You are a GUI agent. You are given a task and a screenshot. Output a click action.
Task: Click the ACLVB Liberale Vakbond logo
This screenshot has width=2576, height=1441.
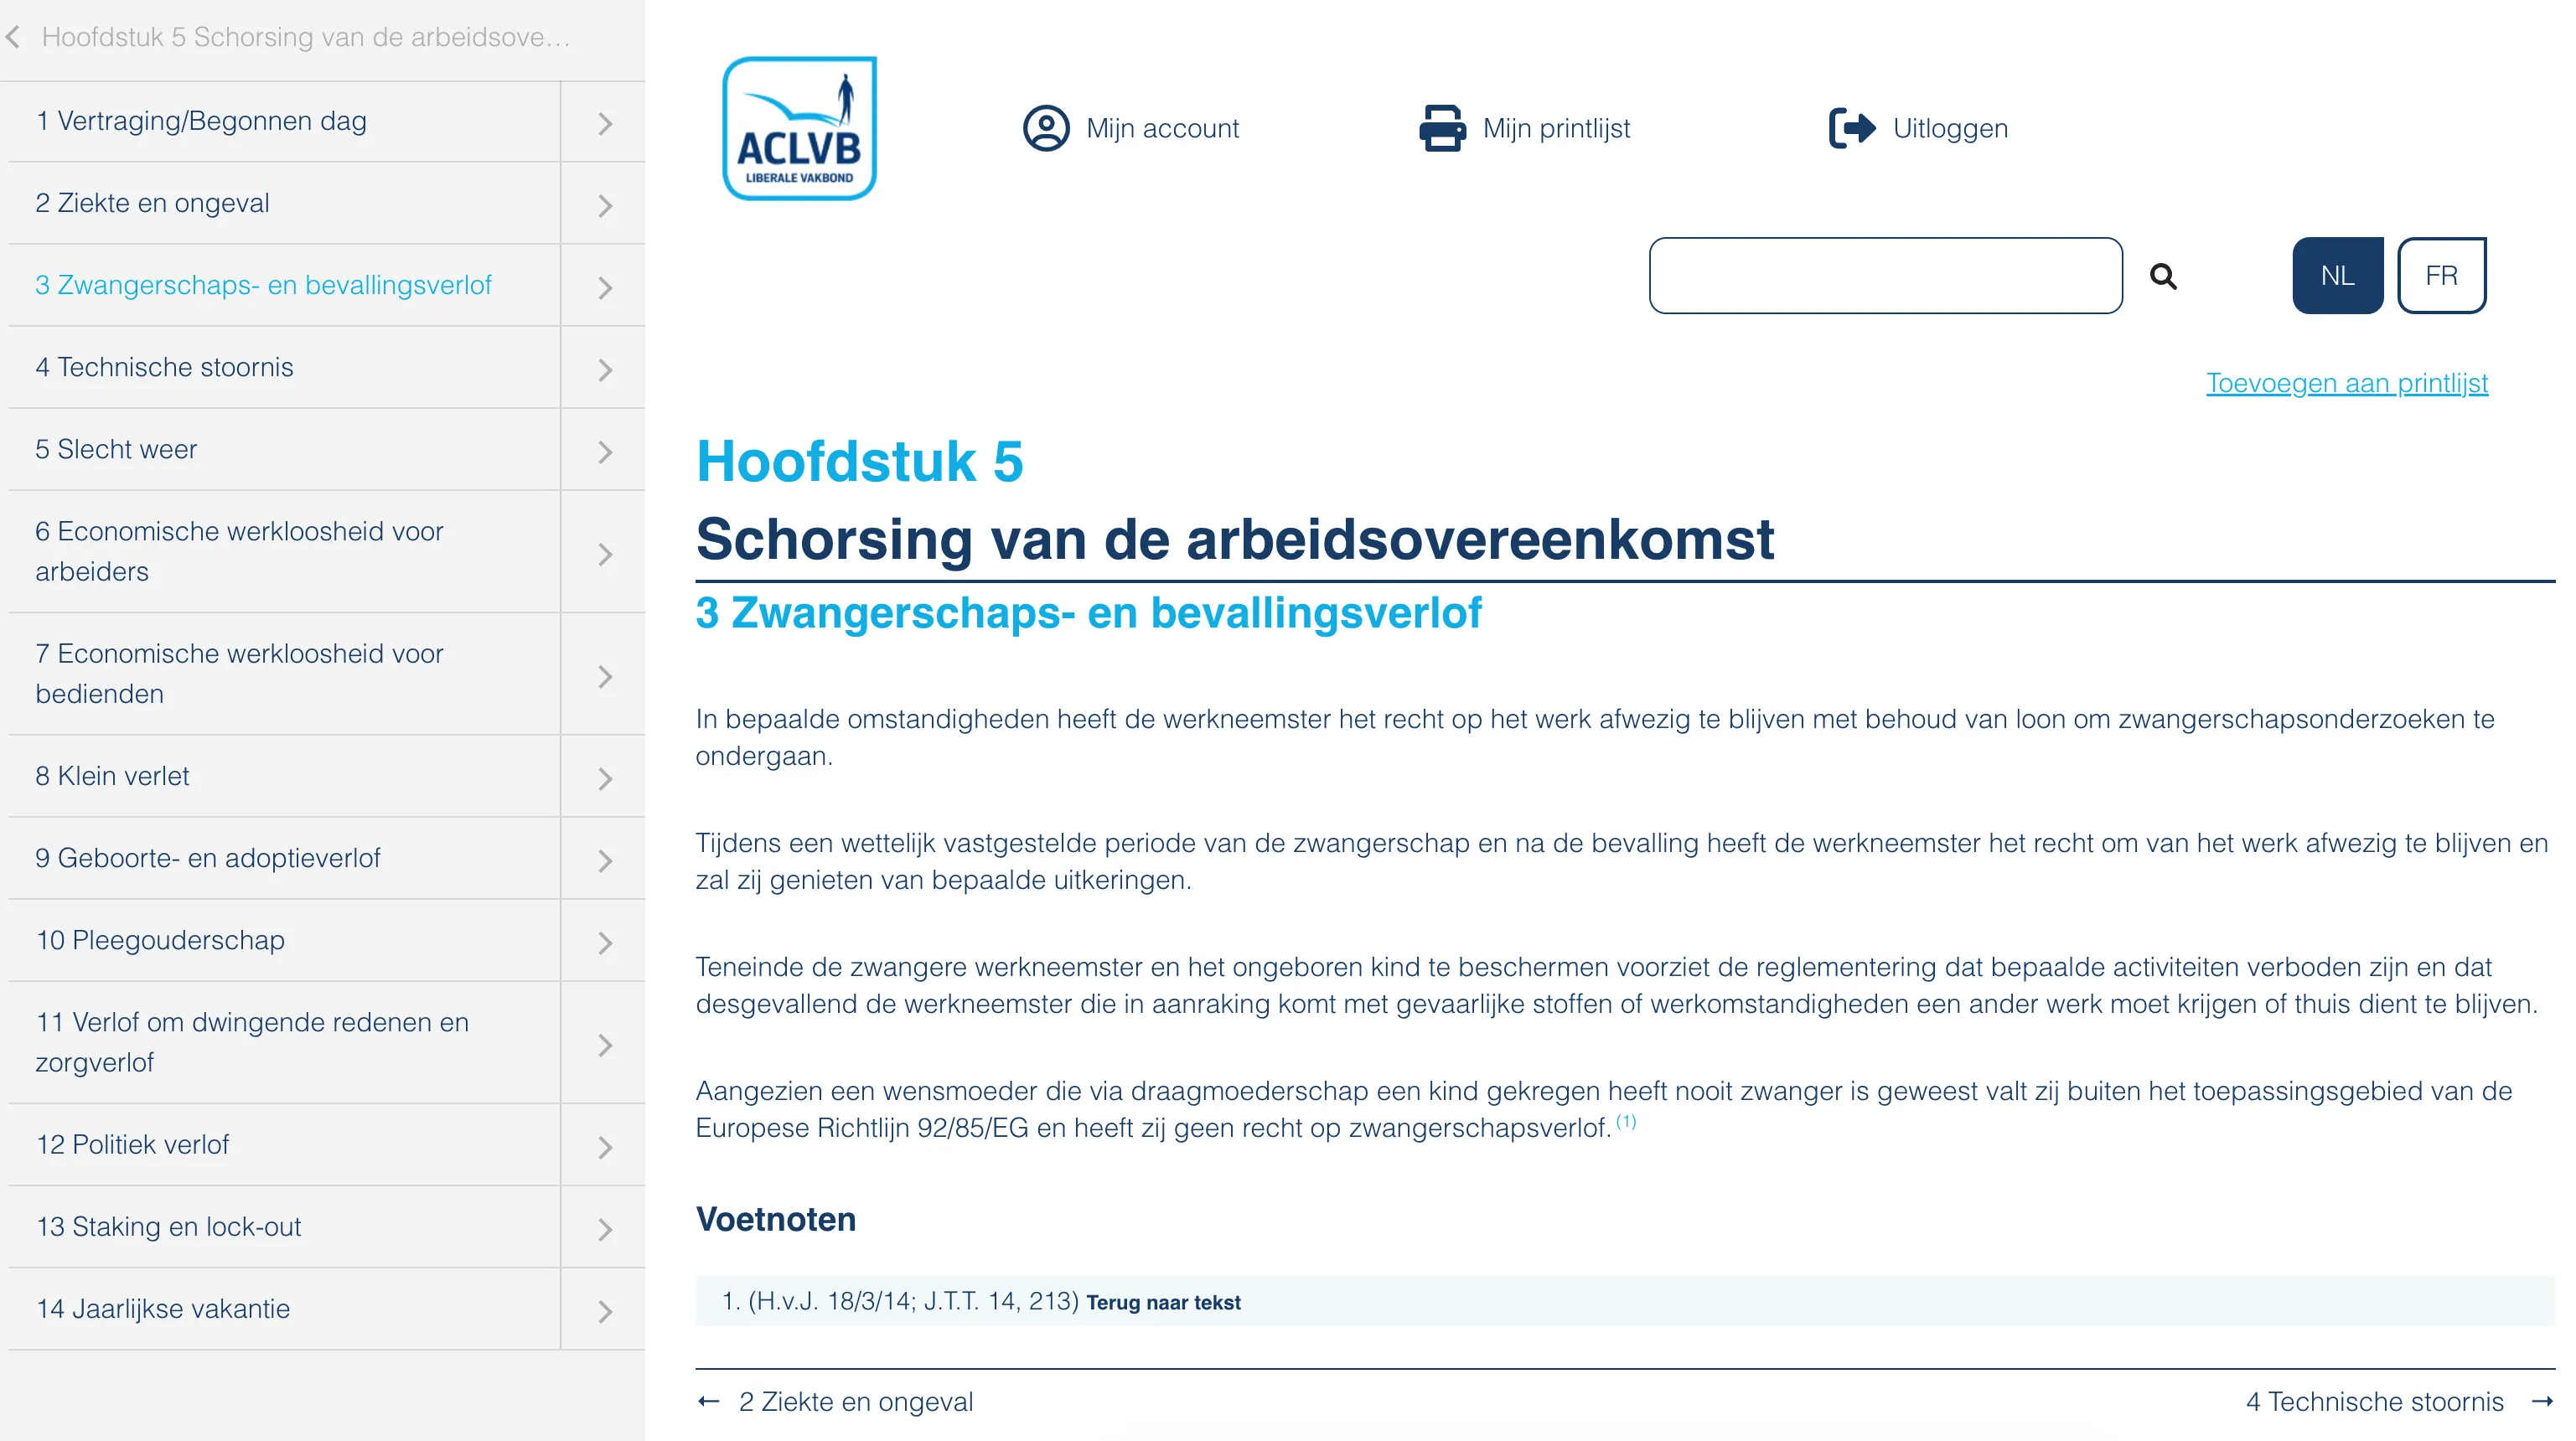coord(799,128)
